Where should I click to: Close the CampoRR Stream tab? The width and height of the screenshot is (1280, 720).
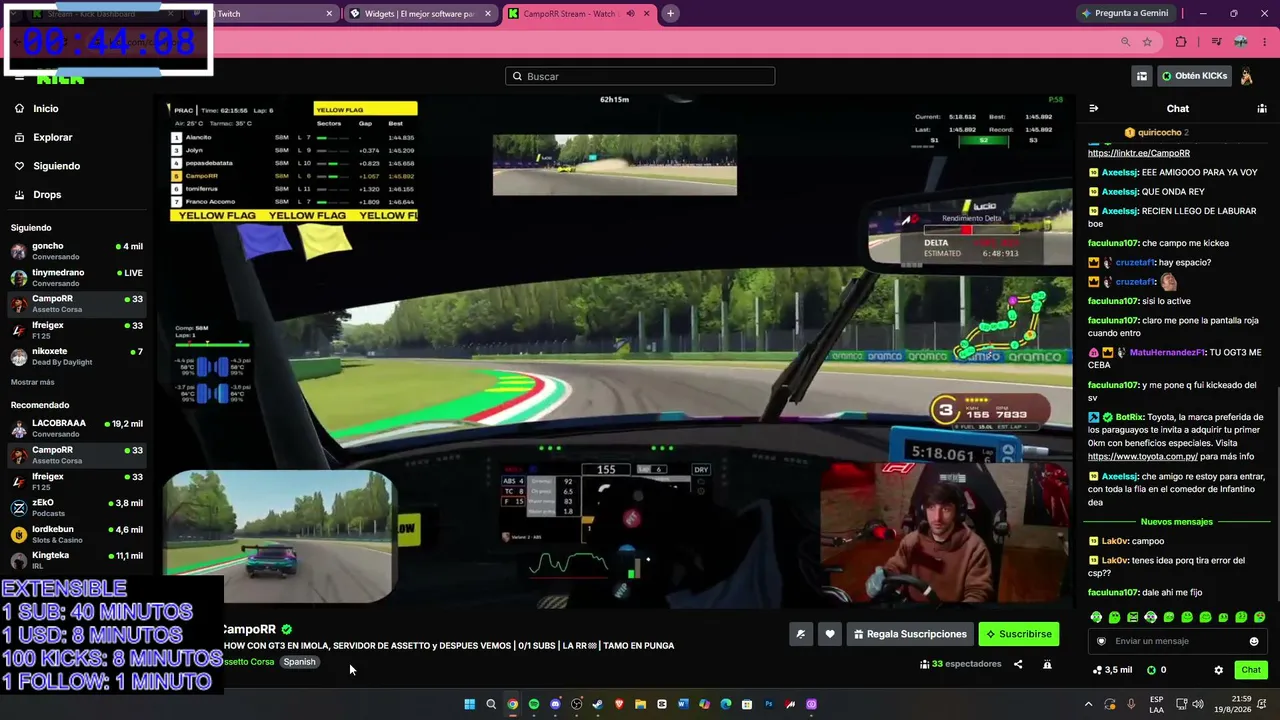click(x=645, y=14)
